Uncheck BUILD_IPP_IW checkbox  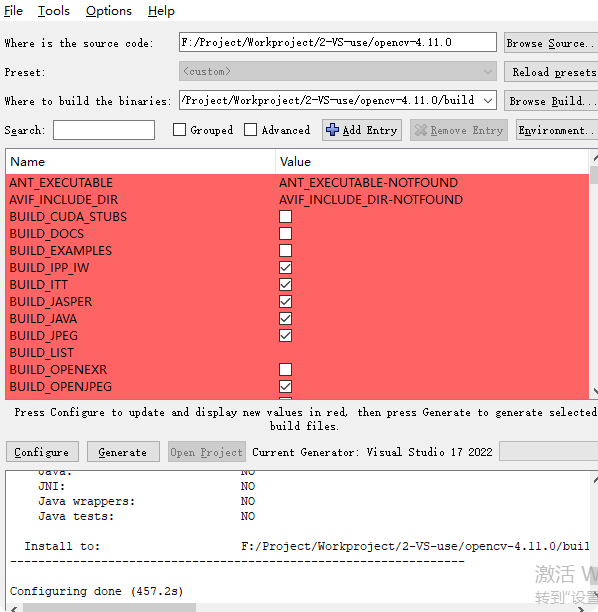pyautogui.click(x=285, y=268)
